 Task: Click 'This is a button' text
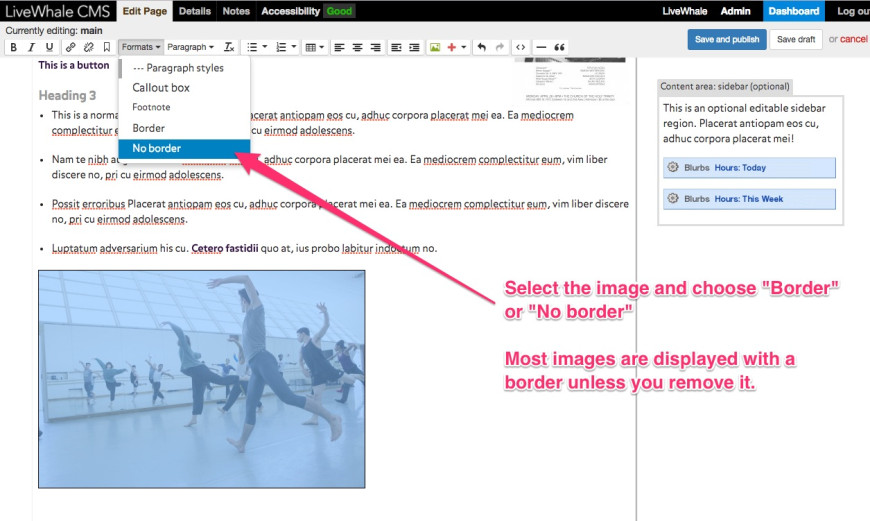[74, 65]
